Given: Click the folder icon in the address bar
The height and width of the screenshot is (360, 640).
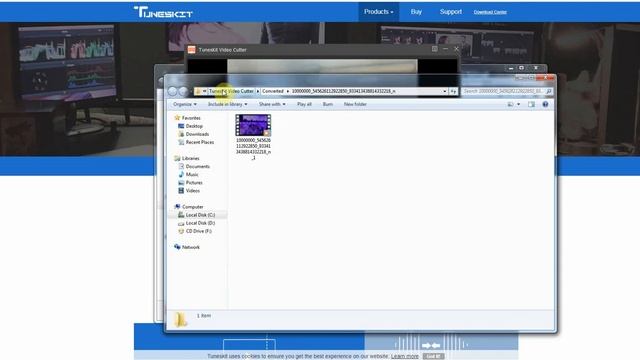Looking at the screenshot, I should [x=198, y=91].
